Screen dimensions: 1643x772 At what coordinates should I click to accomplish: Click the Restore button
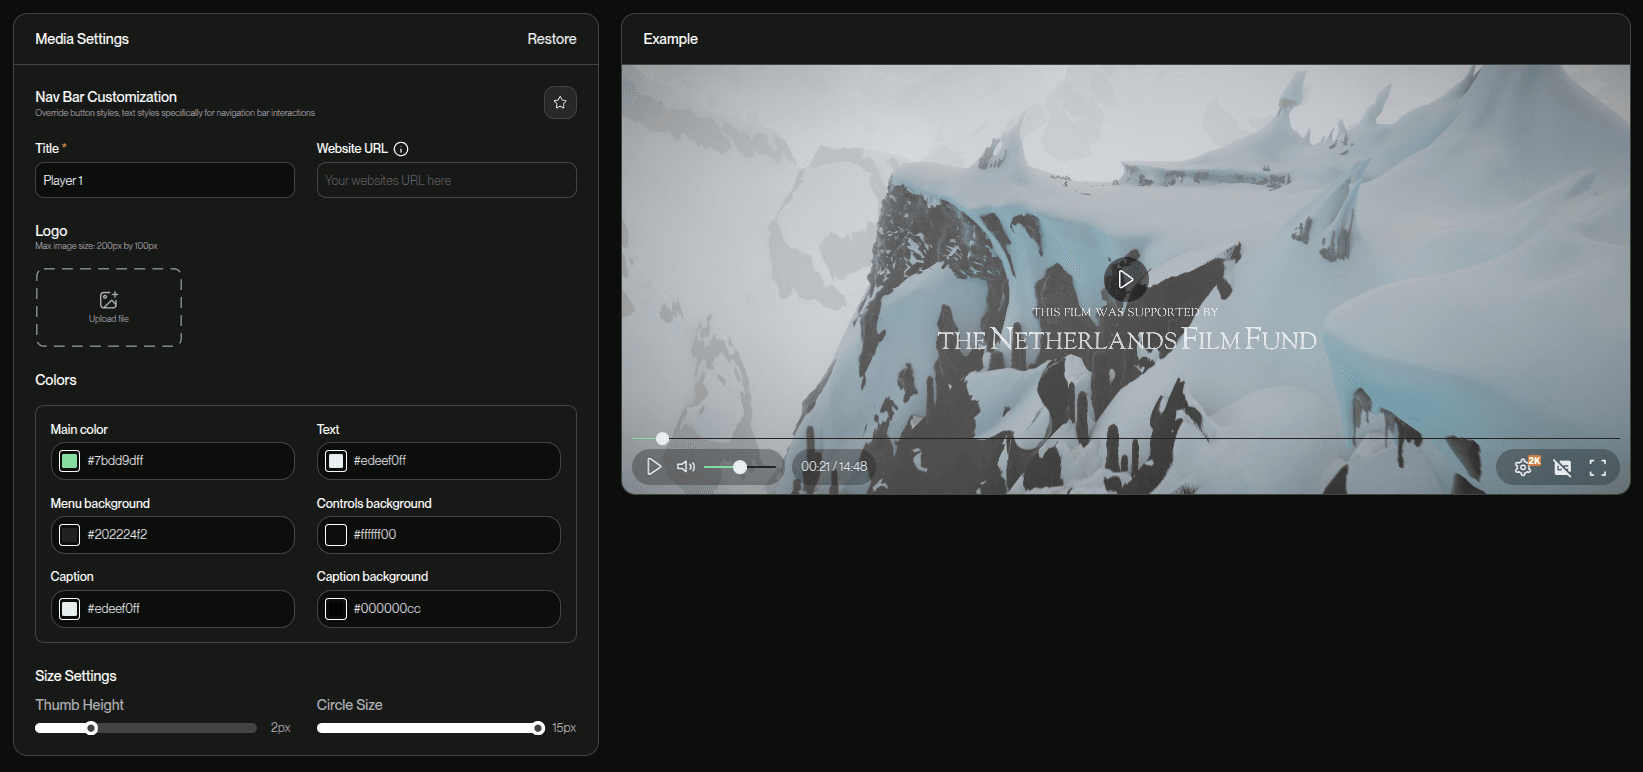click(x=551, y=39)
